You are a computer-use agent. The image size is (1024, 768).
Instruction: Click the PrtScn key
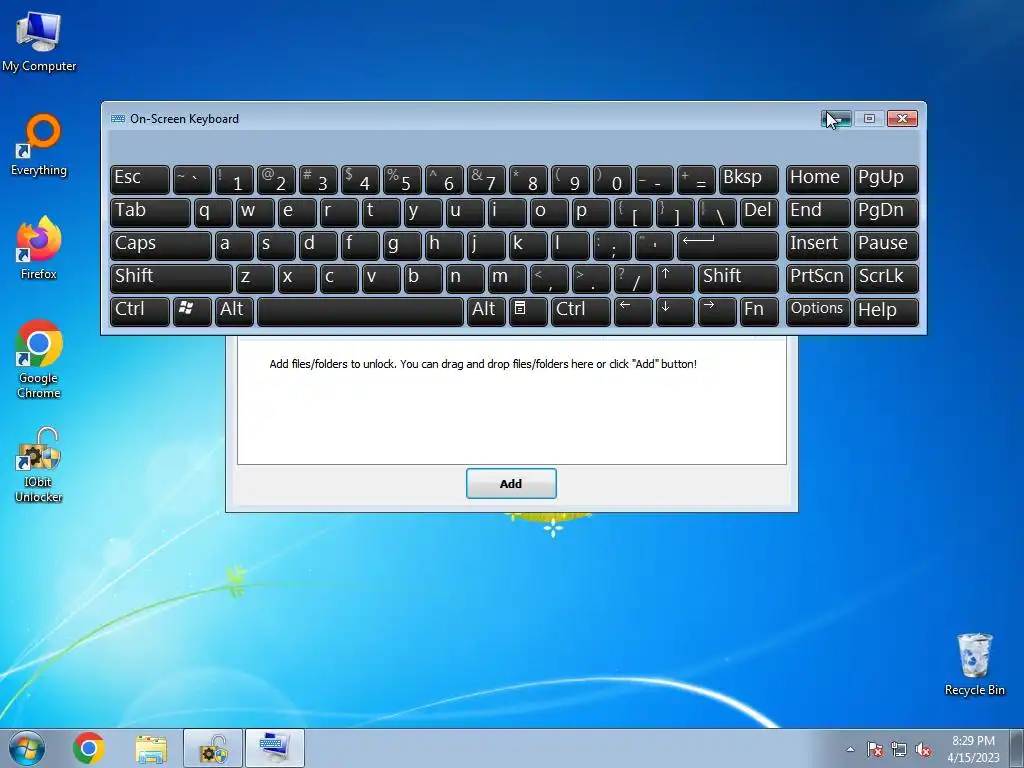[x=818, y=278]
